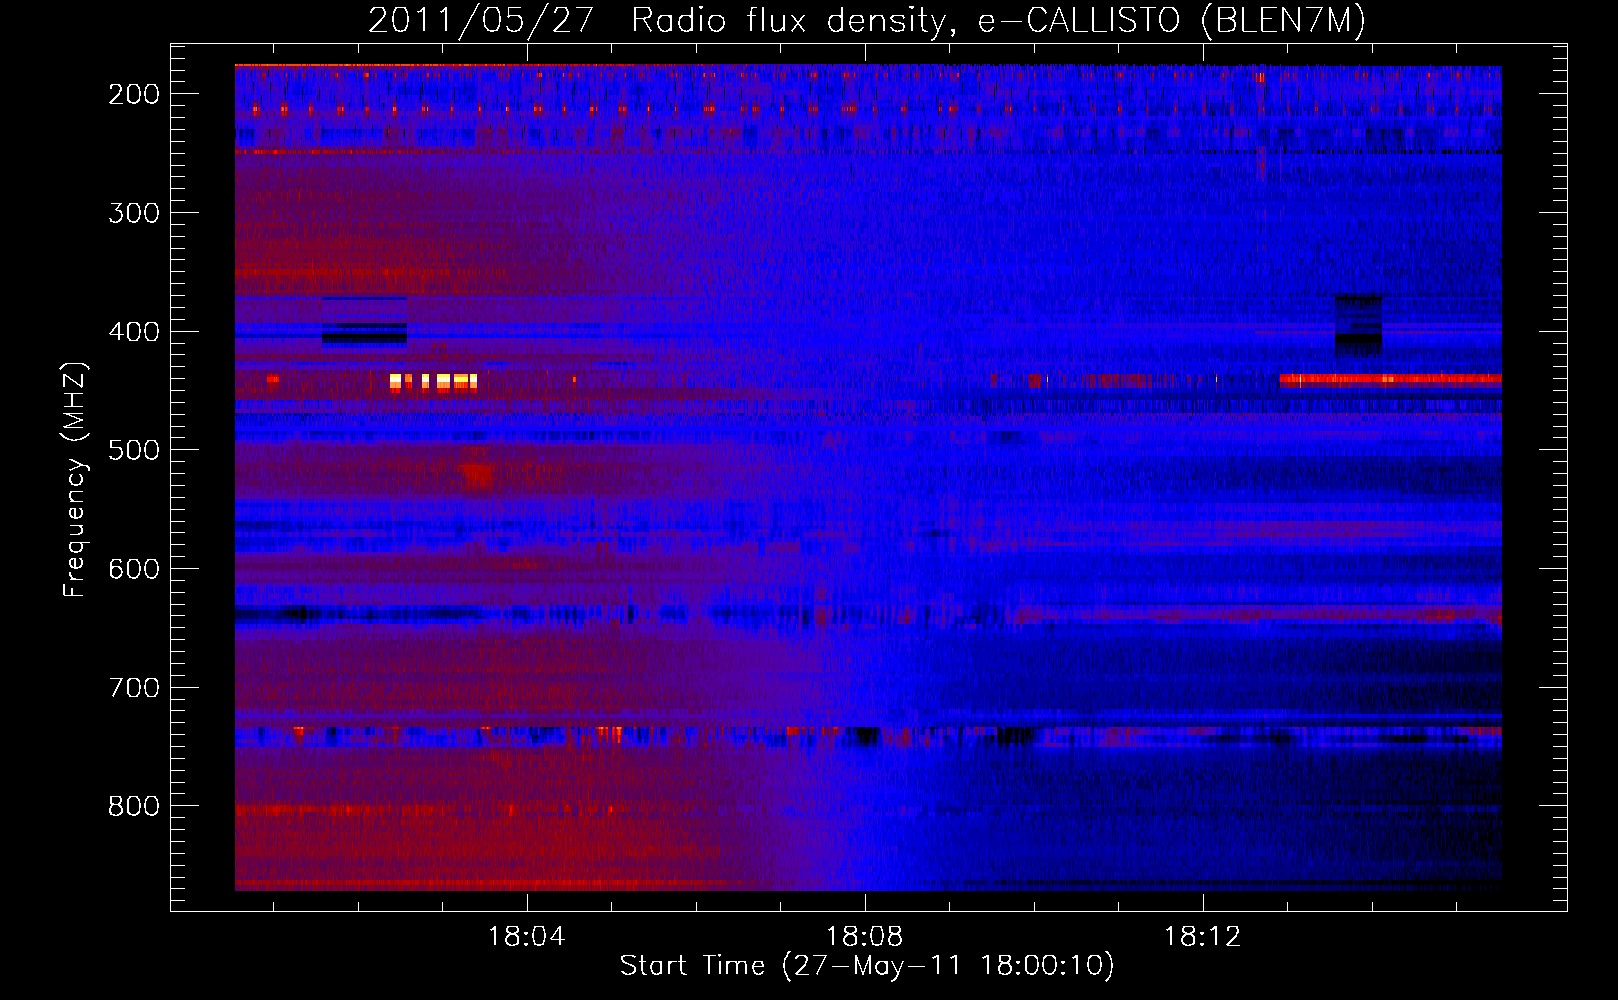
Task: Click the 18:08 time tick label
Action: [864, 937]
